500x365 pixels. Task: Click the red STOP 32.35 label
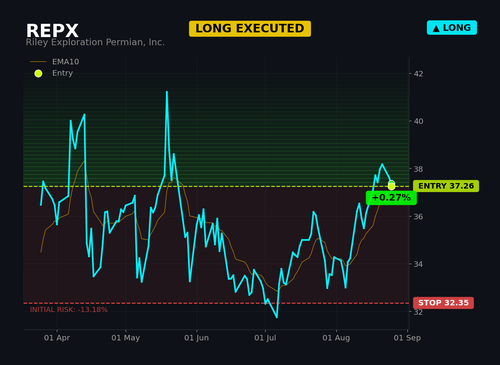[x=443, y=303]
